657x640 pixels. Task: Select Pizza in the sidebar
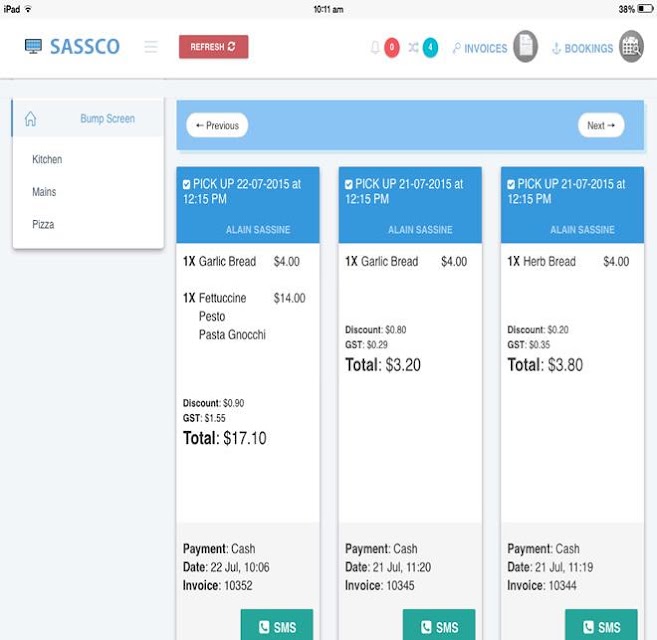click(x=43, y=224)
